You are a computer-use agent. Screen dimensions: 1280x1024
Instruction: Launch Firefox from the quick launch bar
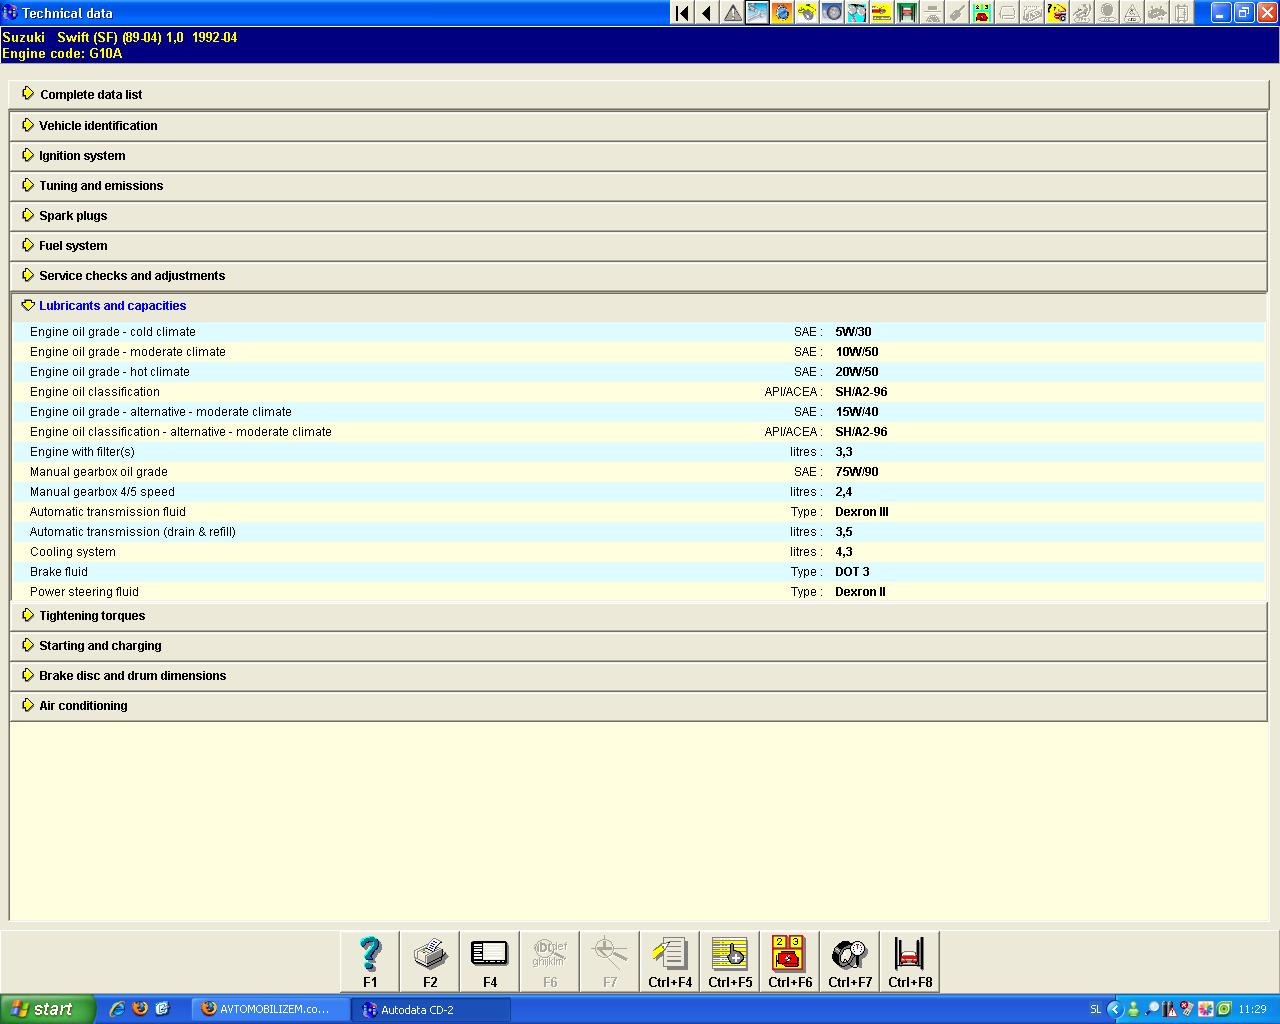140,1009
